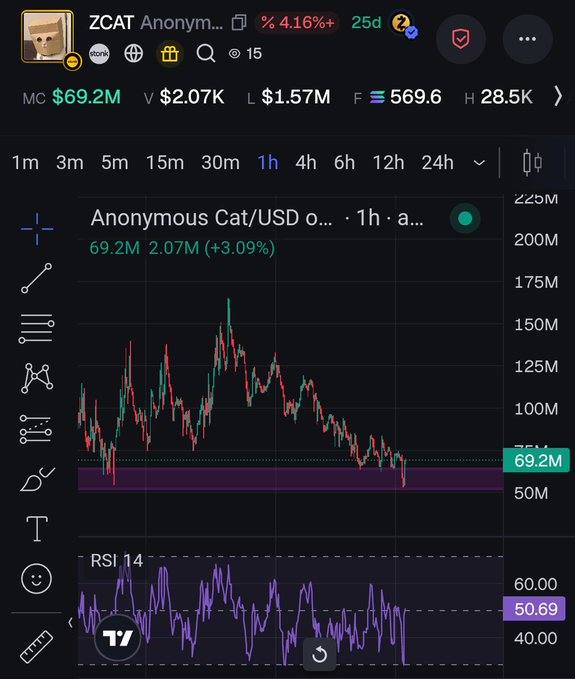The image size is (575, 679).
Task: Select the 1m timeframe
Action: point(25,163)
